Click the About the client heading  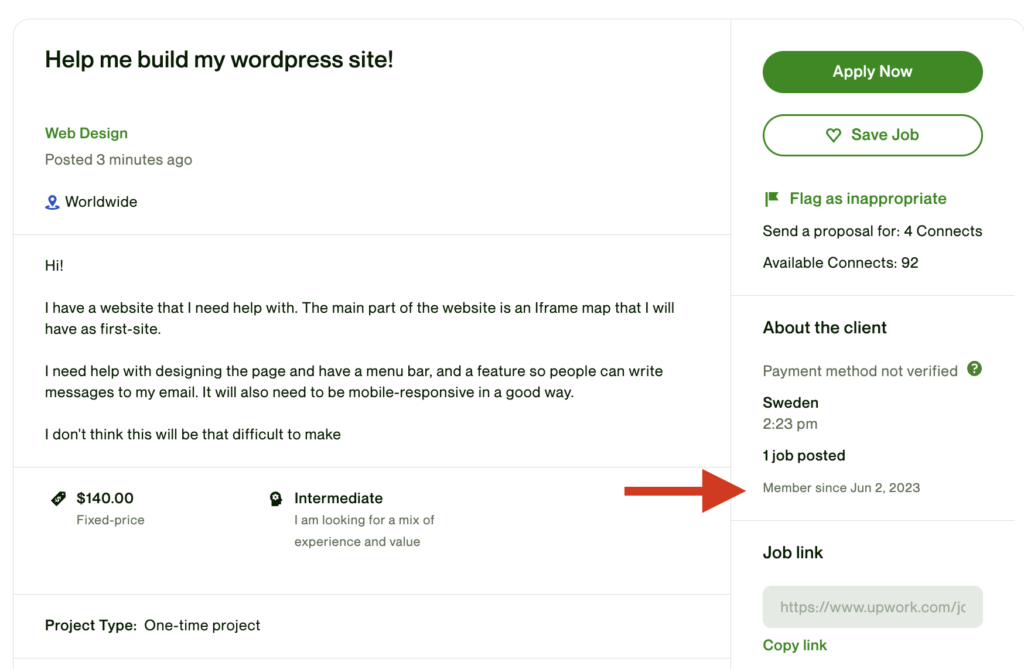tap(824, 328)
